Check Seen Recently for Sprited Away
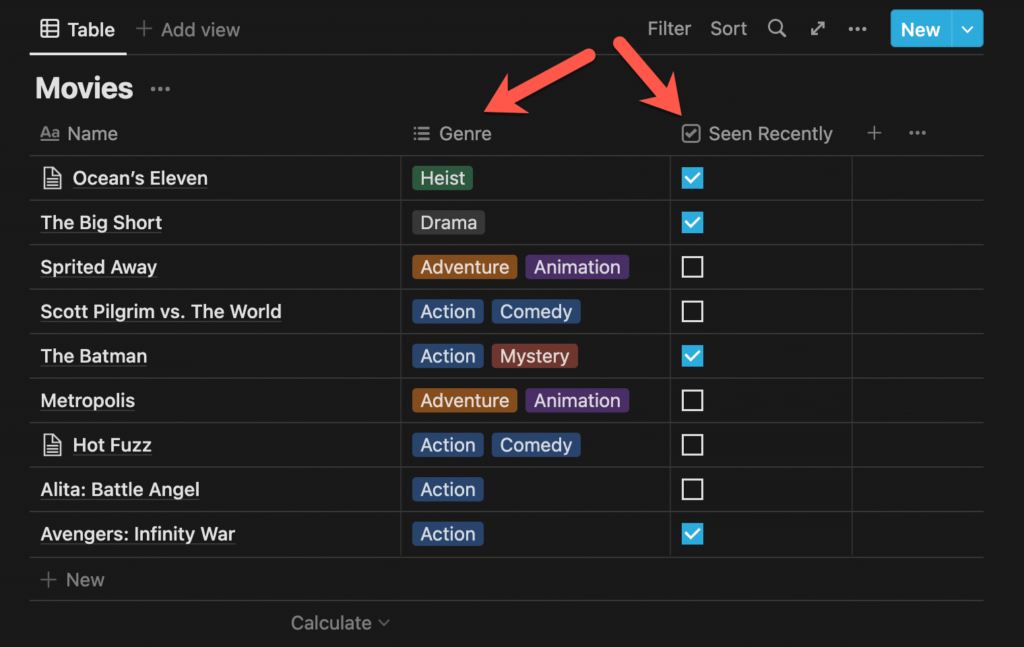 692,267
